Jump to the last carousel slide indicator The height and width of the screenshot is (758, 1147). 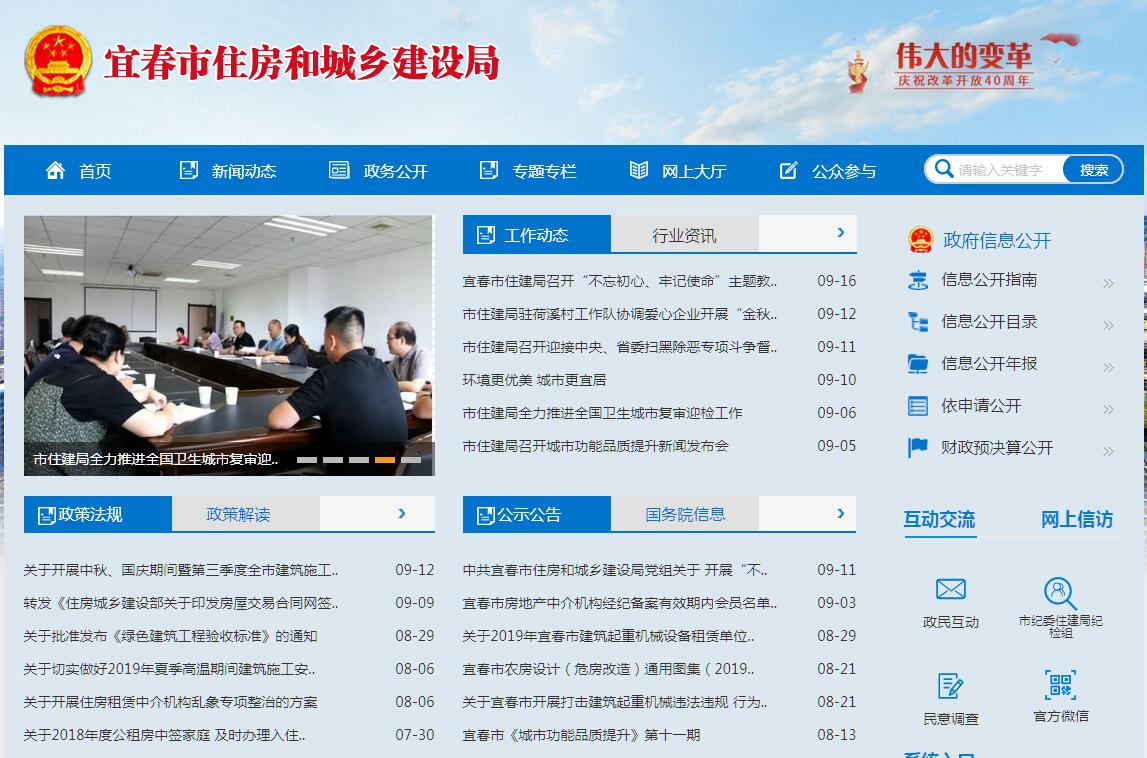pyautogui.click(x=411, y=460)
